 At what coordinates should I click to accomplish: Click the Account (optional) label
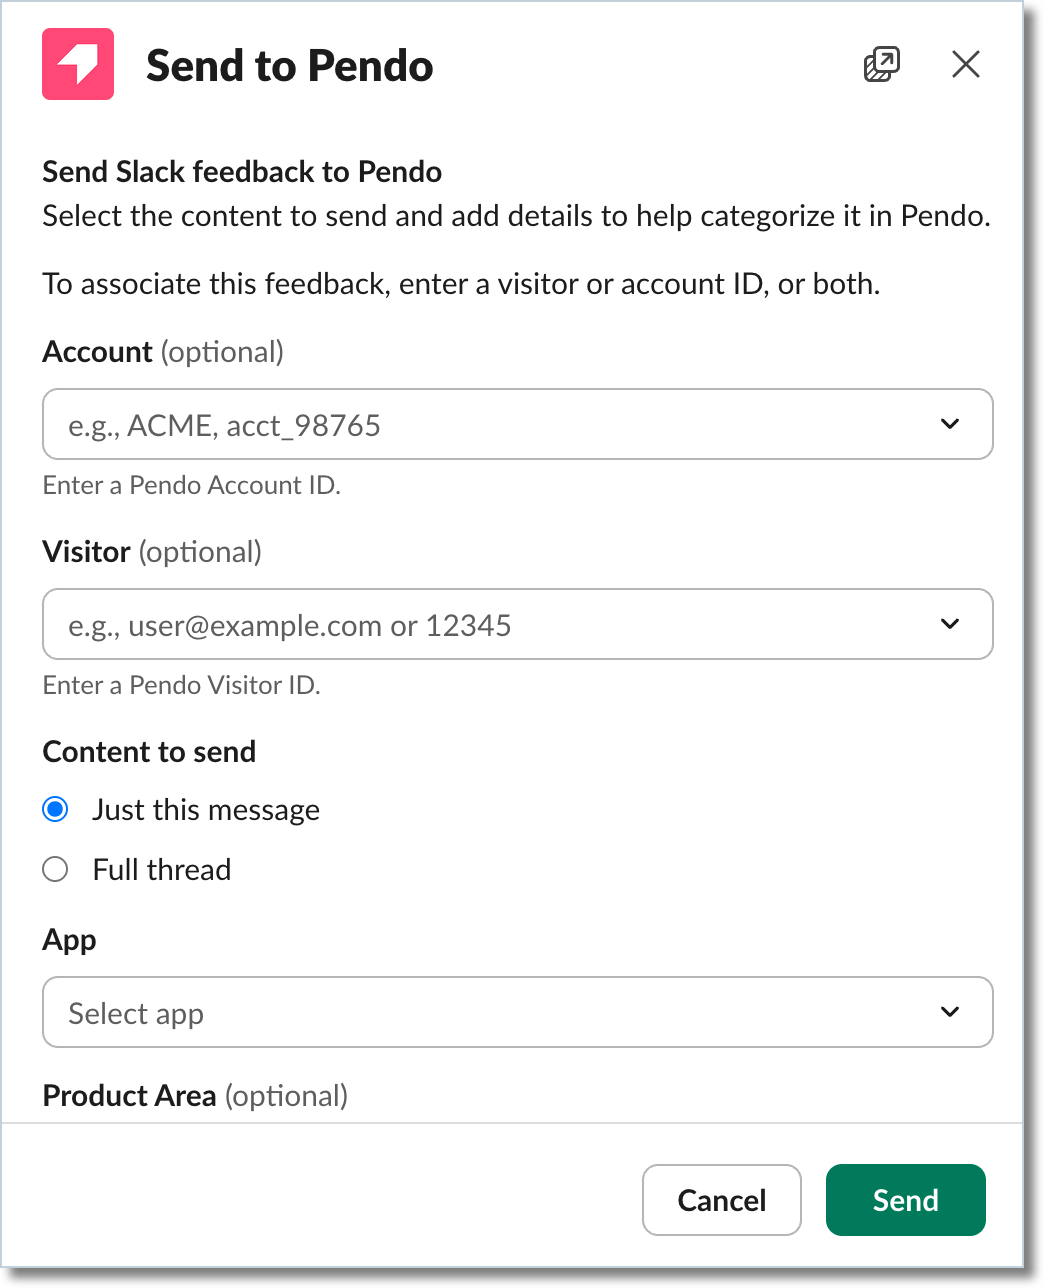point(164,352)
